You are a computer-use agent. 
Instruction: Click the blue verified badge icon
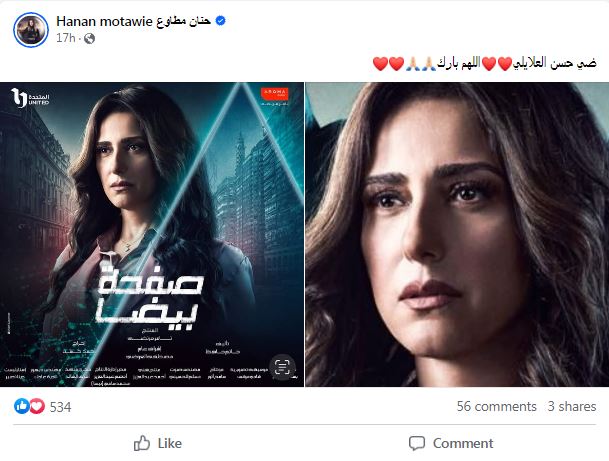pos(220,21)
